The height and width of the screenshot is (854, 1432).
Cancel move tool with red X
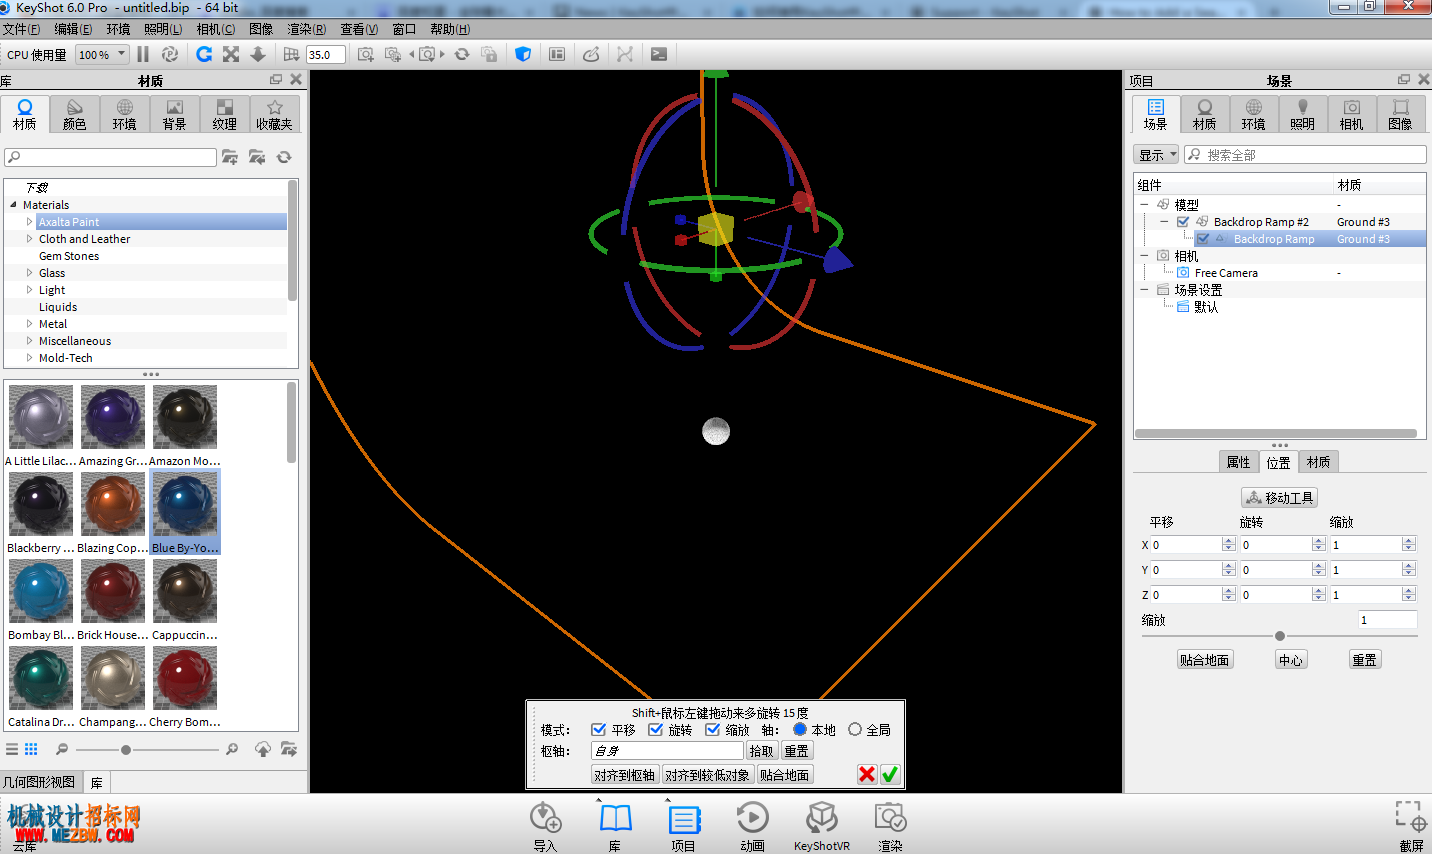pyautogui.click(x=867, y=774)
